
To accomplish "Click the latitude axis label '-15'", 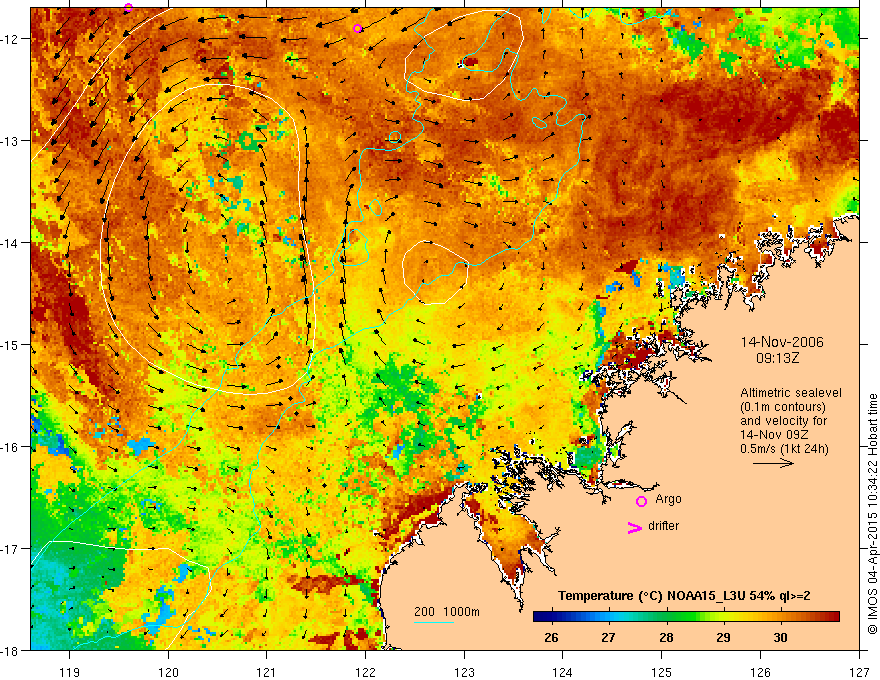I will pyautogui.click(x=9, y=344).
